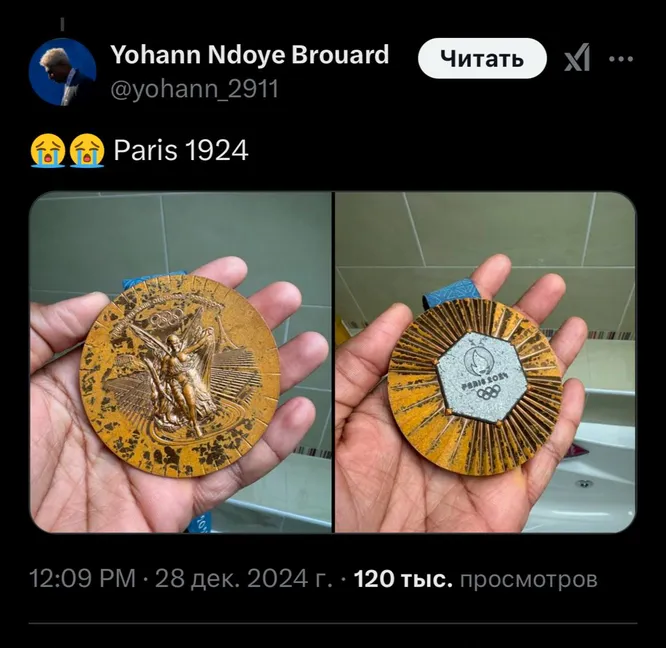Open the right photo of the medal back
The width and height of the screenshot is (666, 648).
pos(485,362)
